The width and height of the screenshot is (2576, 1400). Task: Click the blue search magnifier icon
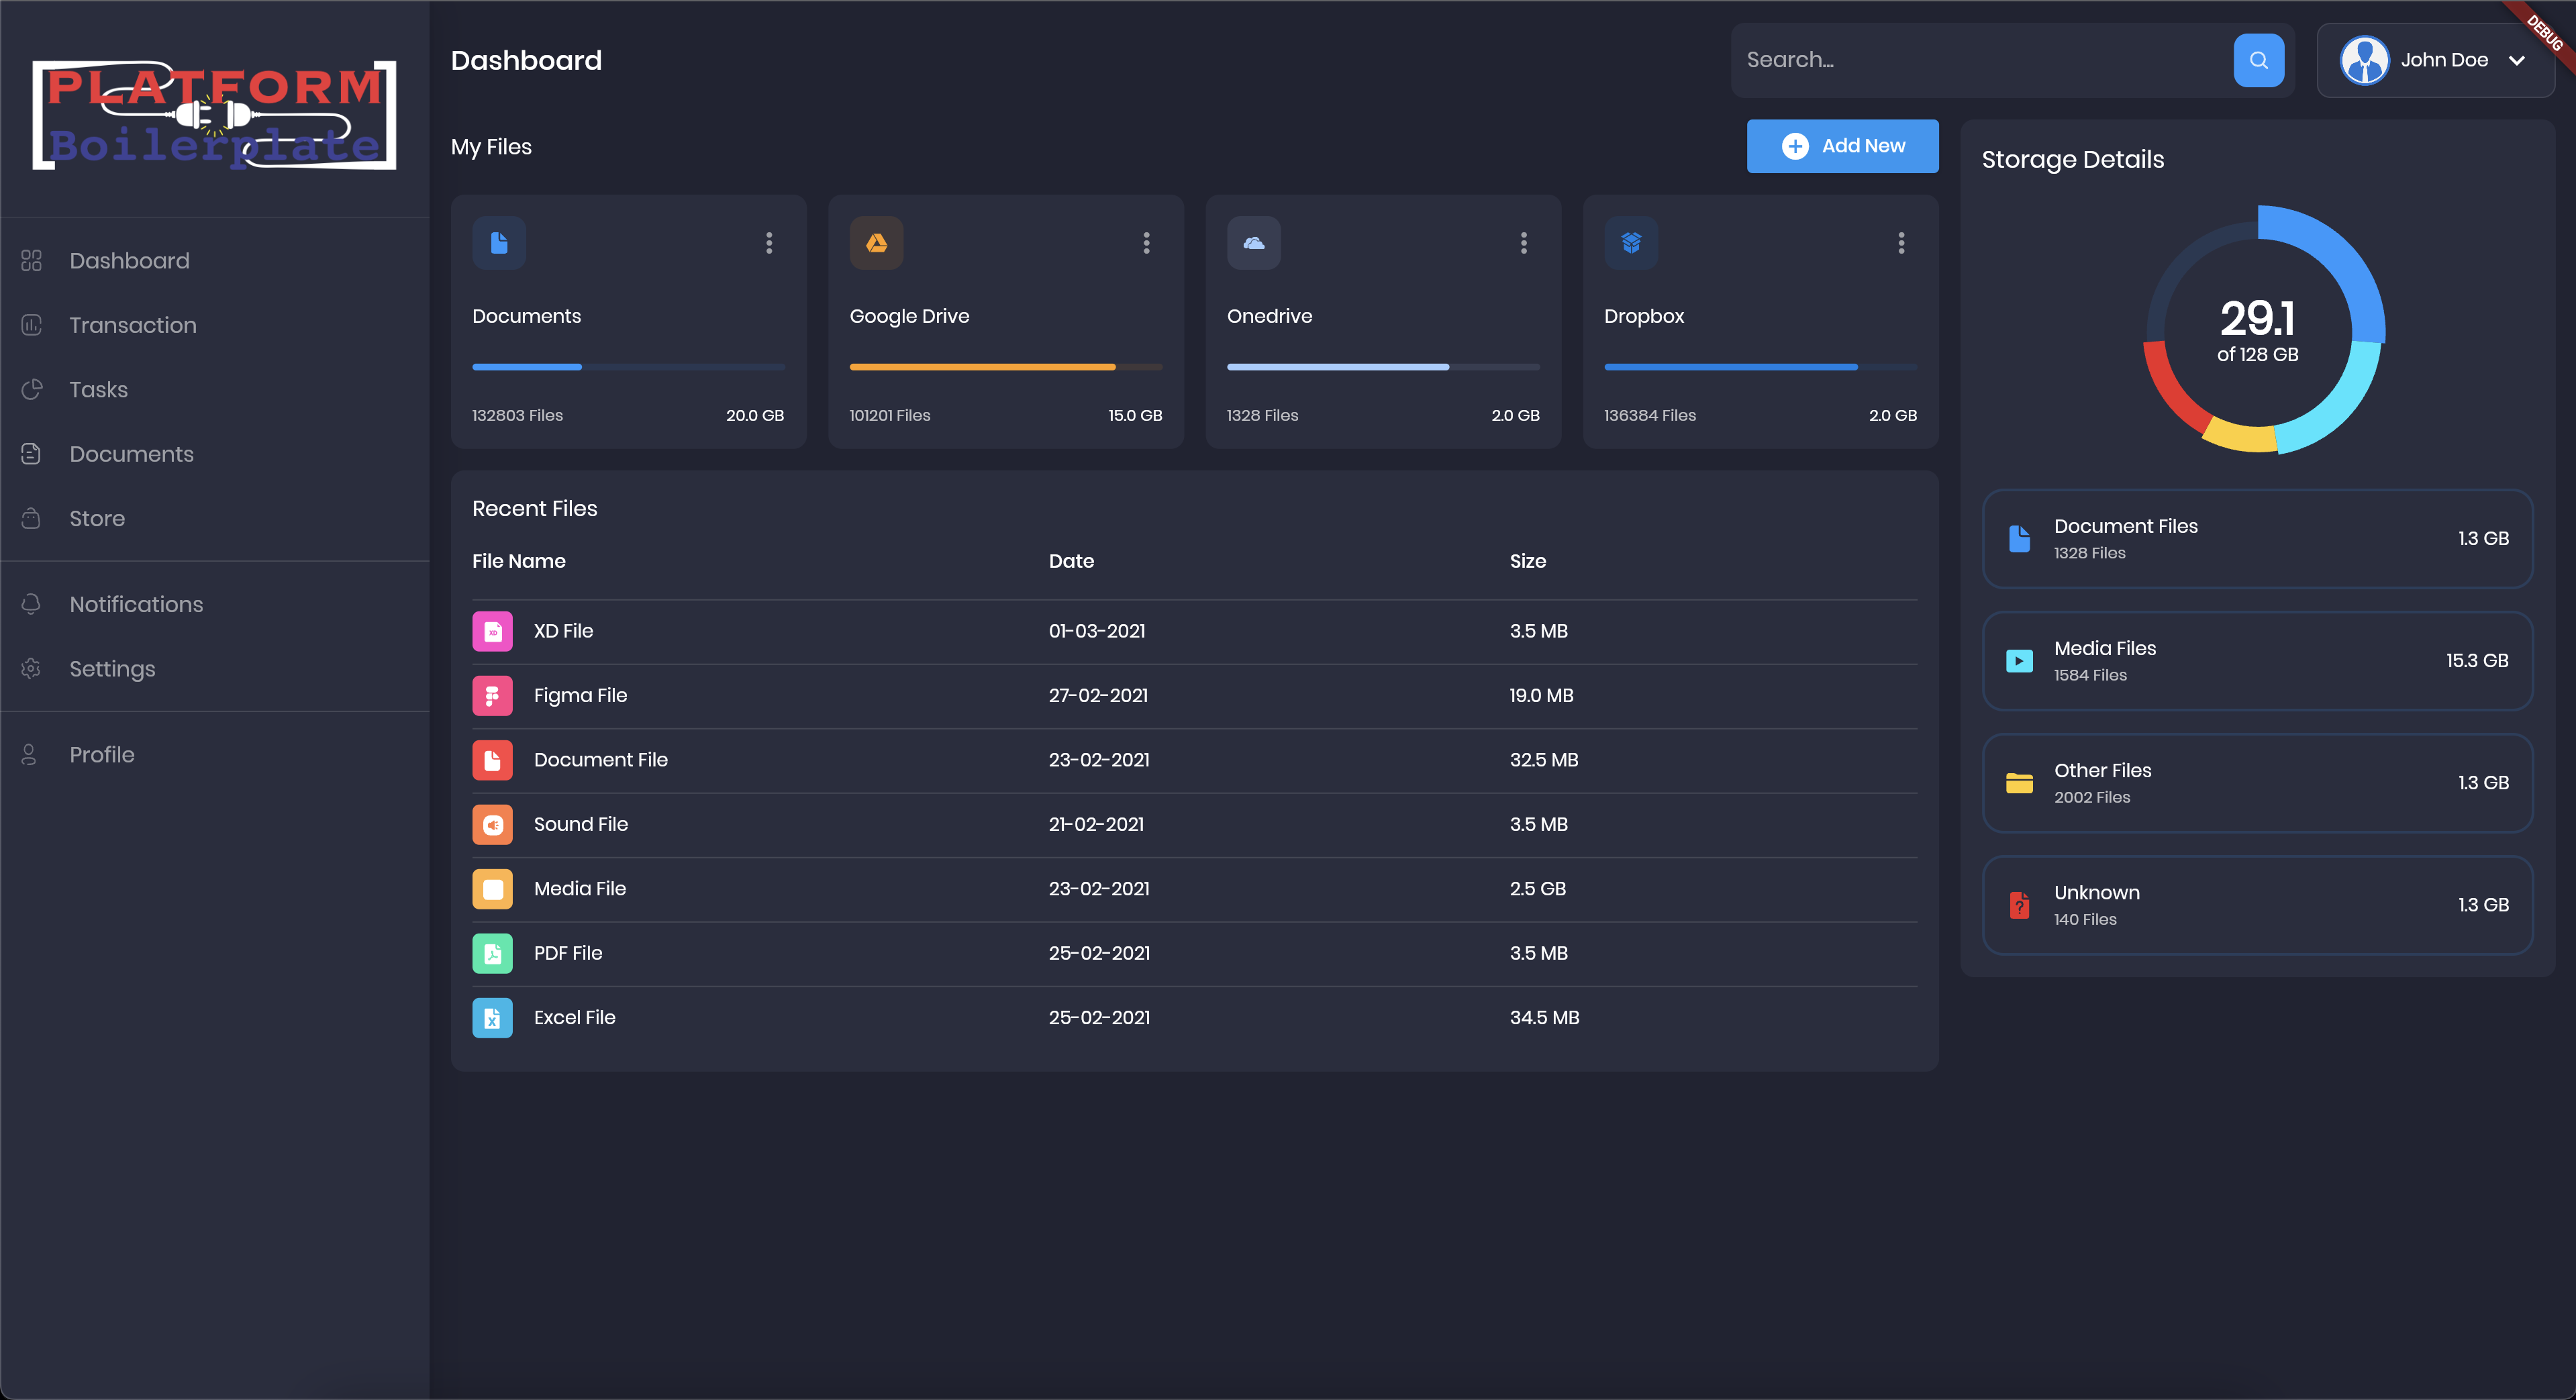tap(2258, 60)
